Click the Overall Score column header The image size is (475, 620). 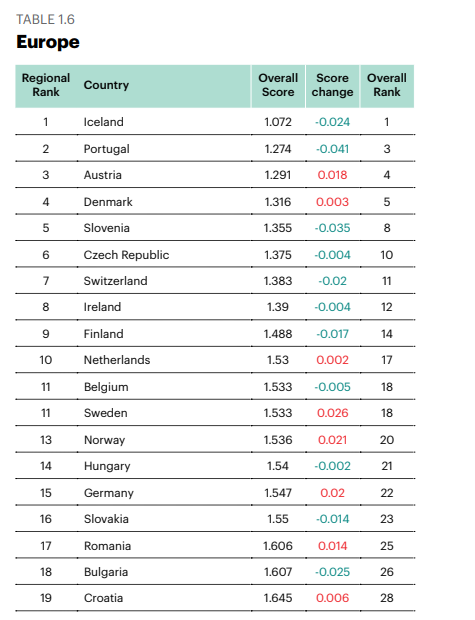click(278, 85)
